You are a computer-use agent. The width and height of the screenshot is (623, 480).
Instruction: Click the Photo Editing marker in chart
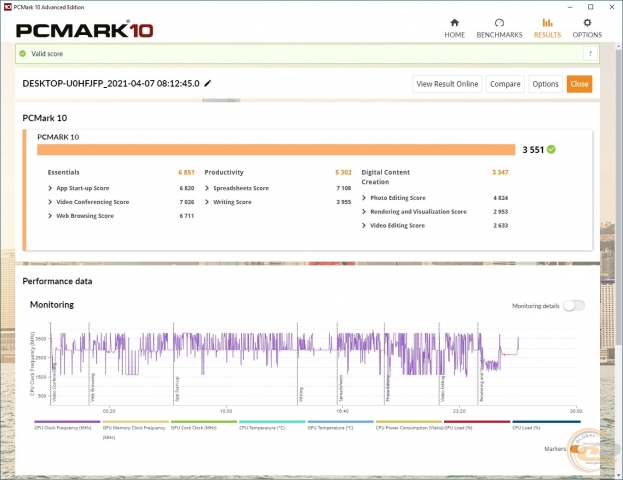pyautogui.click(x=388, y=388)
